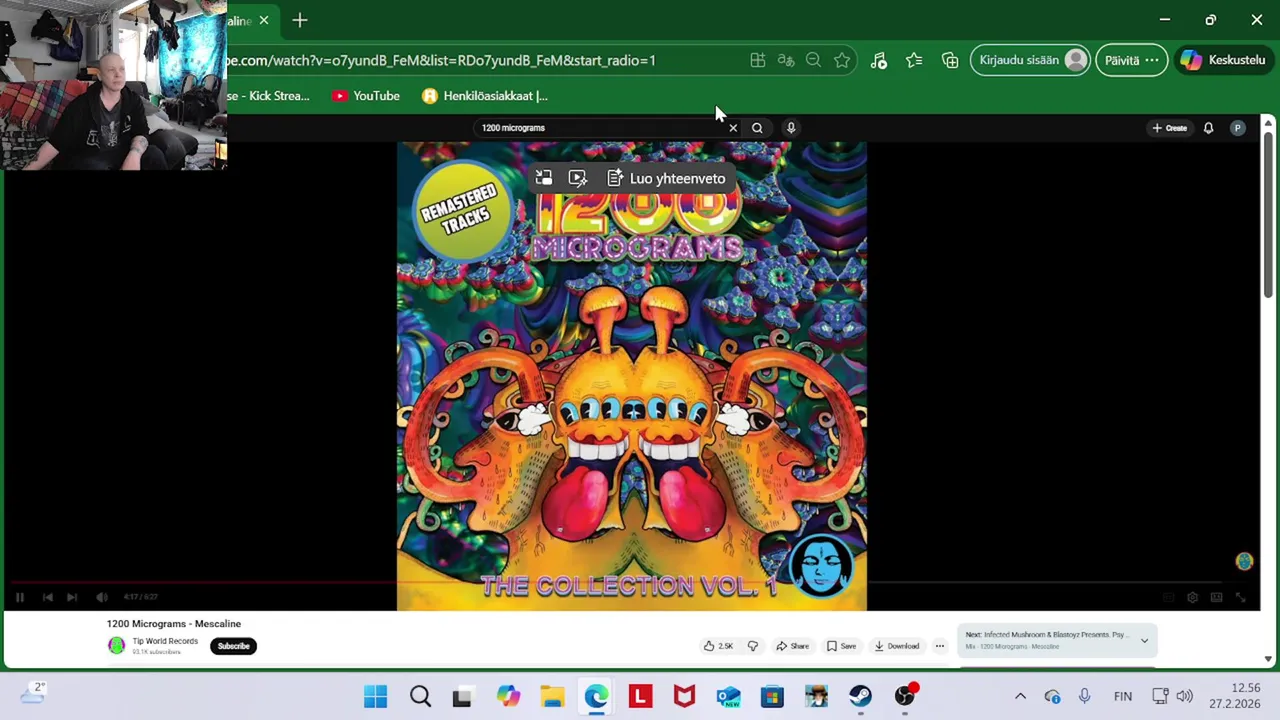Viewport: 1280px width, 720px height.
Task: Click Luo yhteenveto summary button
Action: tap(667, 178)
